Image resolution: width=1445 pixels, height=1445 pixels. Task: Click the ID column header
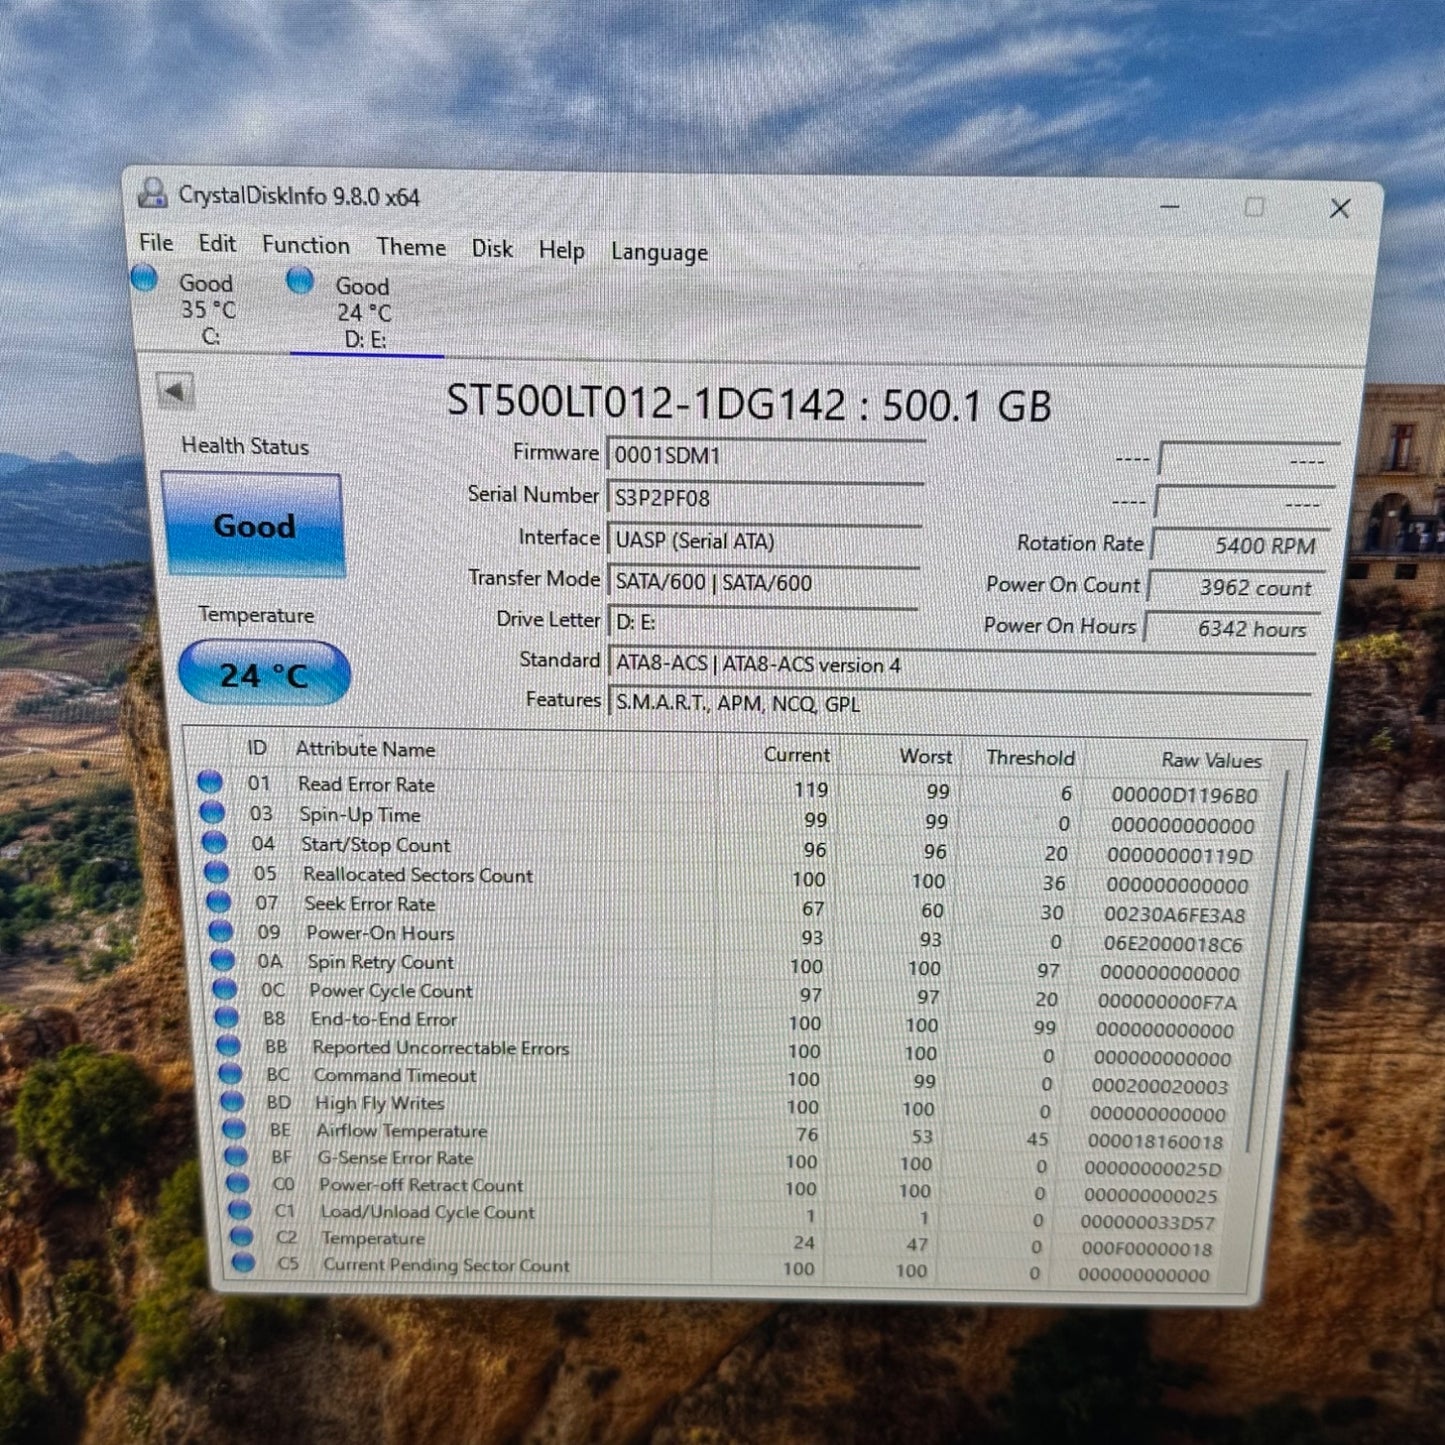coord(257,747)
